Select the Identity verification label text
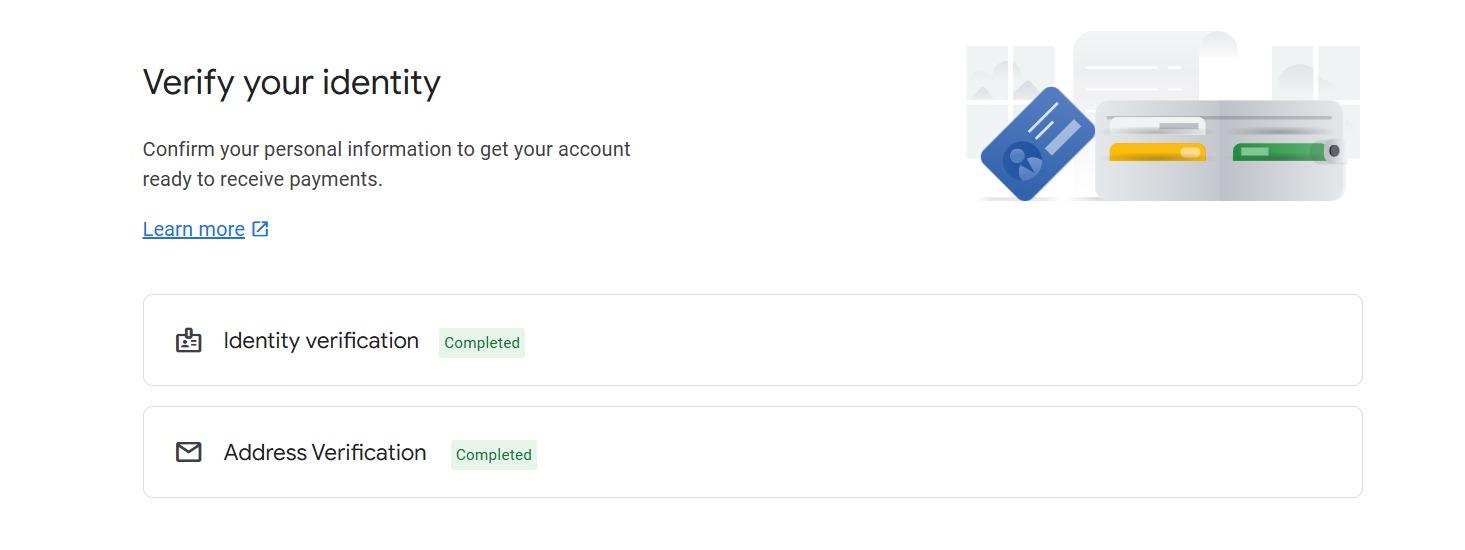This screenshot has width=1465, height=550. point(321,341)
